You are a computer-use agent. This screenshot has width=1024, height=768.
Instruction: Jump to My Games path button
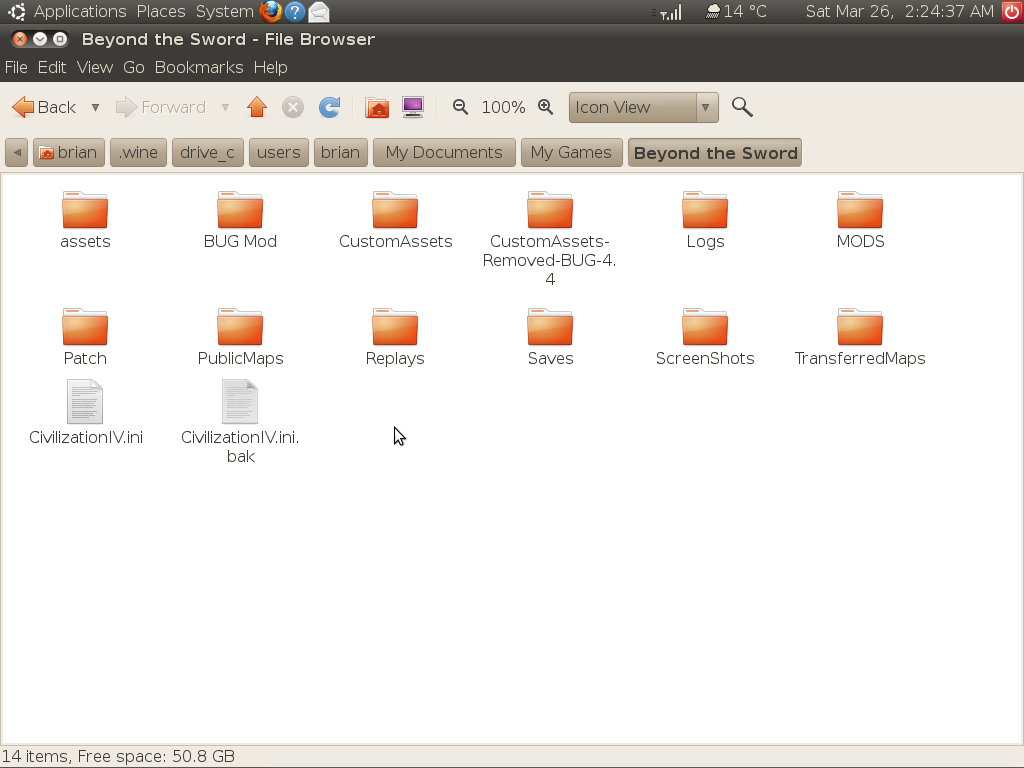point(571,153)
